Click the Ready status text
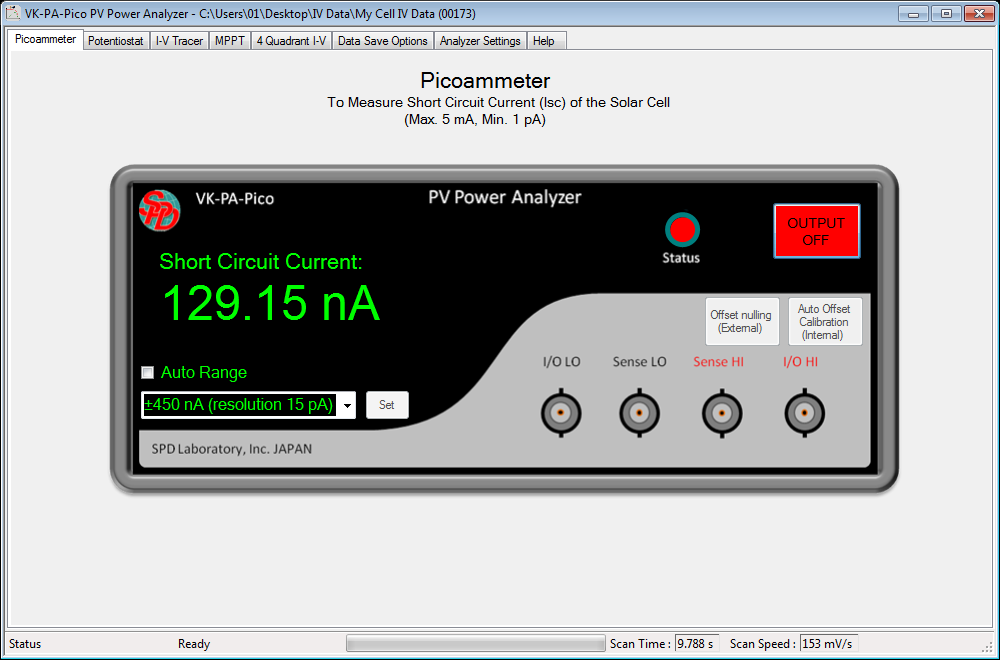This screenshot has height=660, width=1000. [194, 644]
